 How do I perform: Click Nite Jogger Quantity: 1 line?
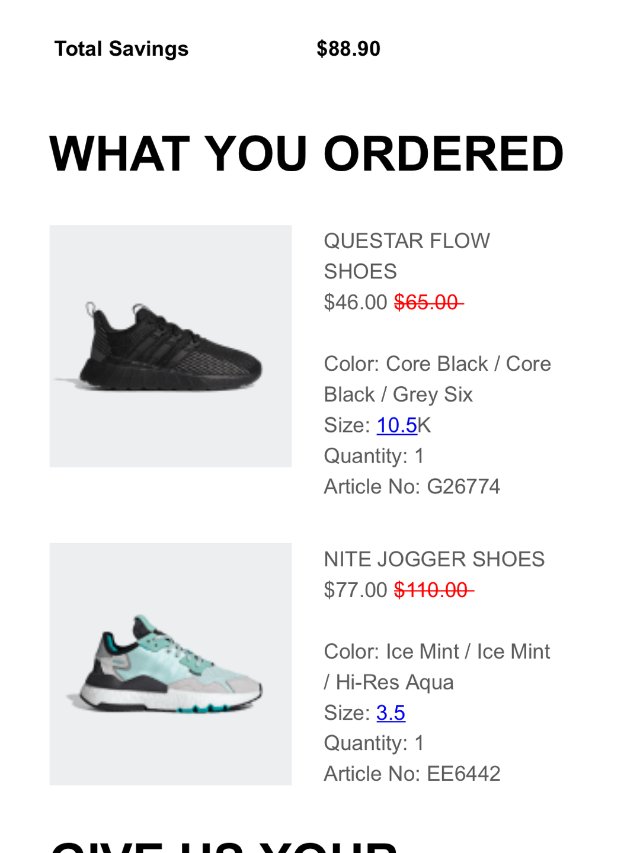(x=374, y=743)
